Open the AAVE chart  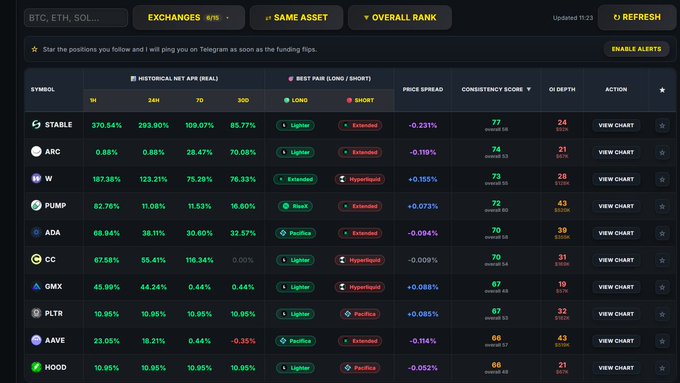pos(616,341)
